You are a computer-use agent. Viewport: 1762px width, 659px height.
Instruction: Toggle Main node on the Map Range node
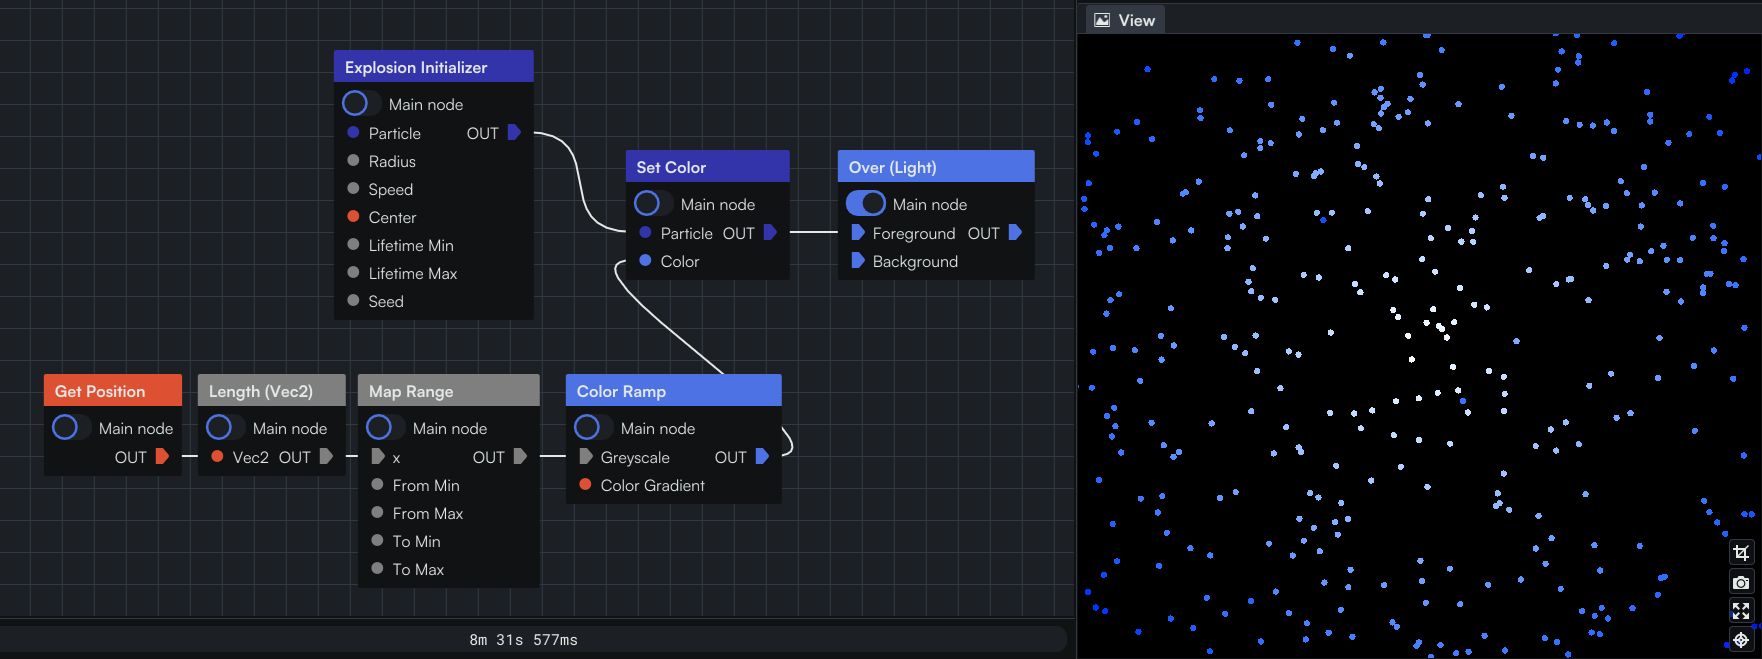click(385, 428)
